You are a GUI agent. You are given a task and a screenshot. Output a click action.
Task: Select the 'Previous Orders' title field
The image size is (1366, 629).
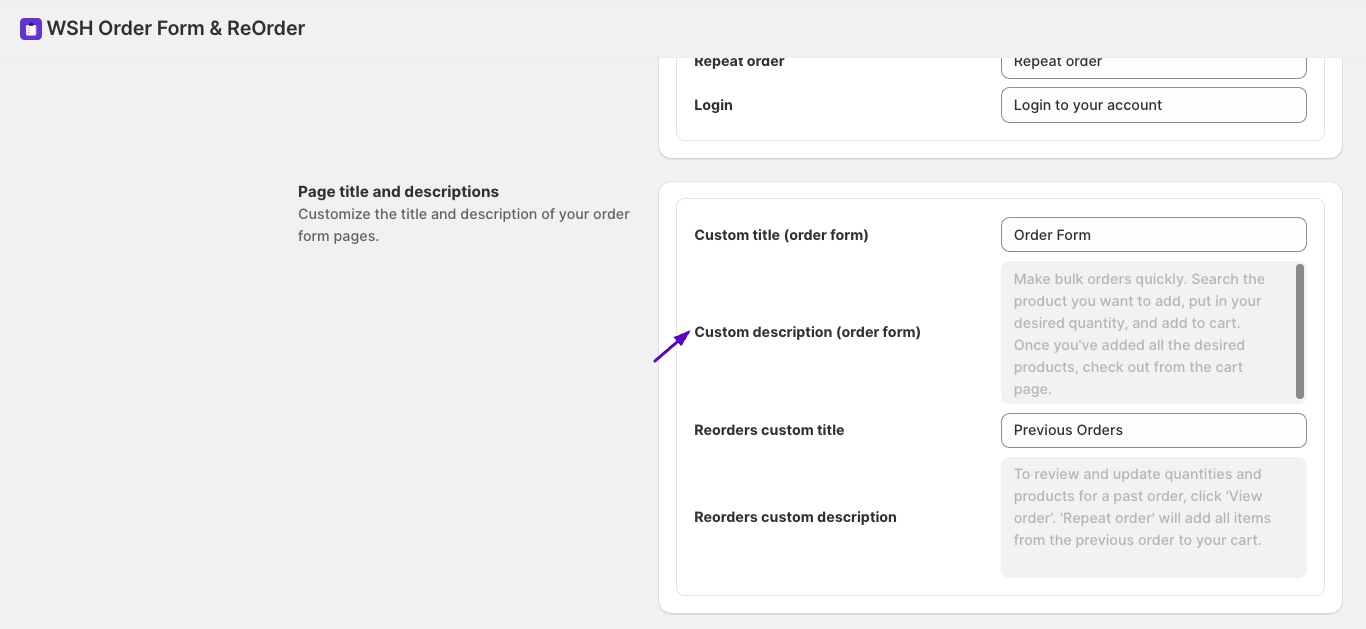tap(1153, 430)
